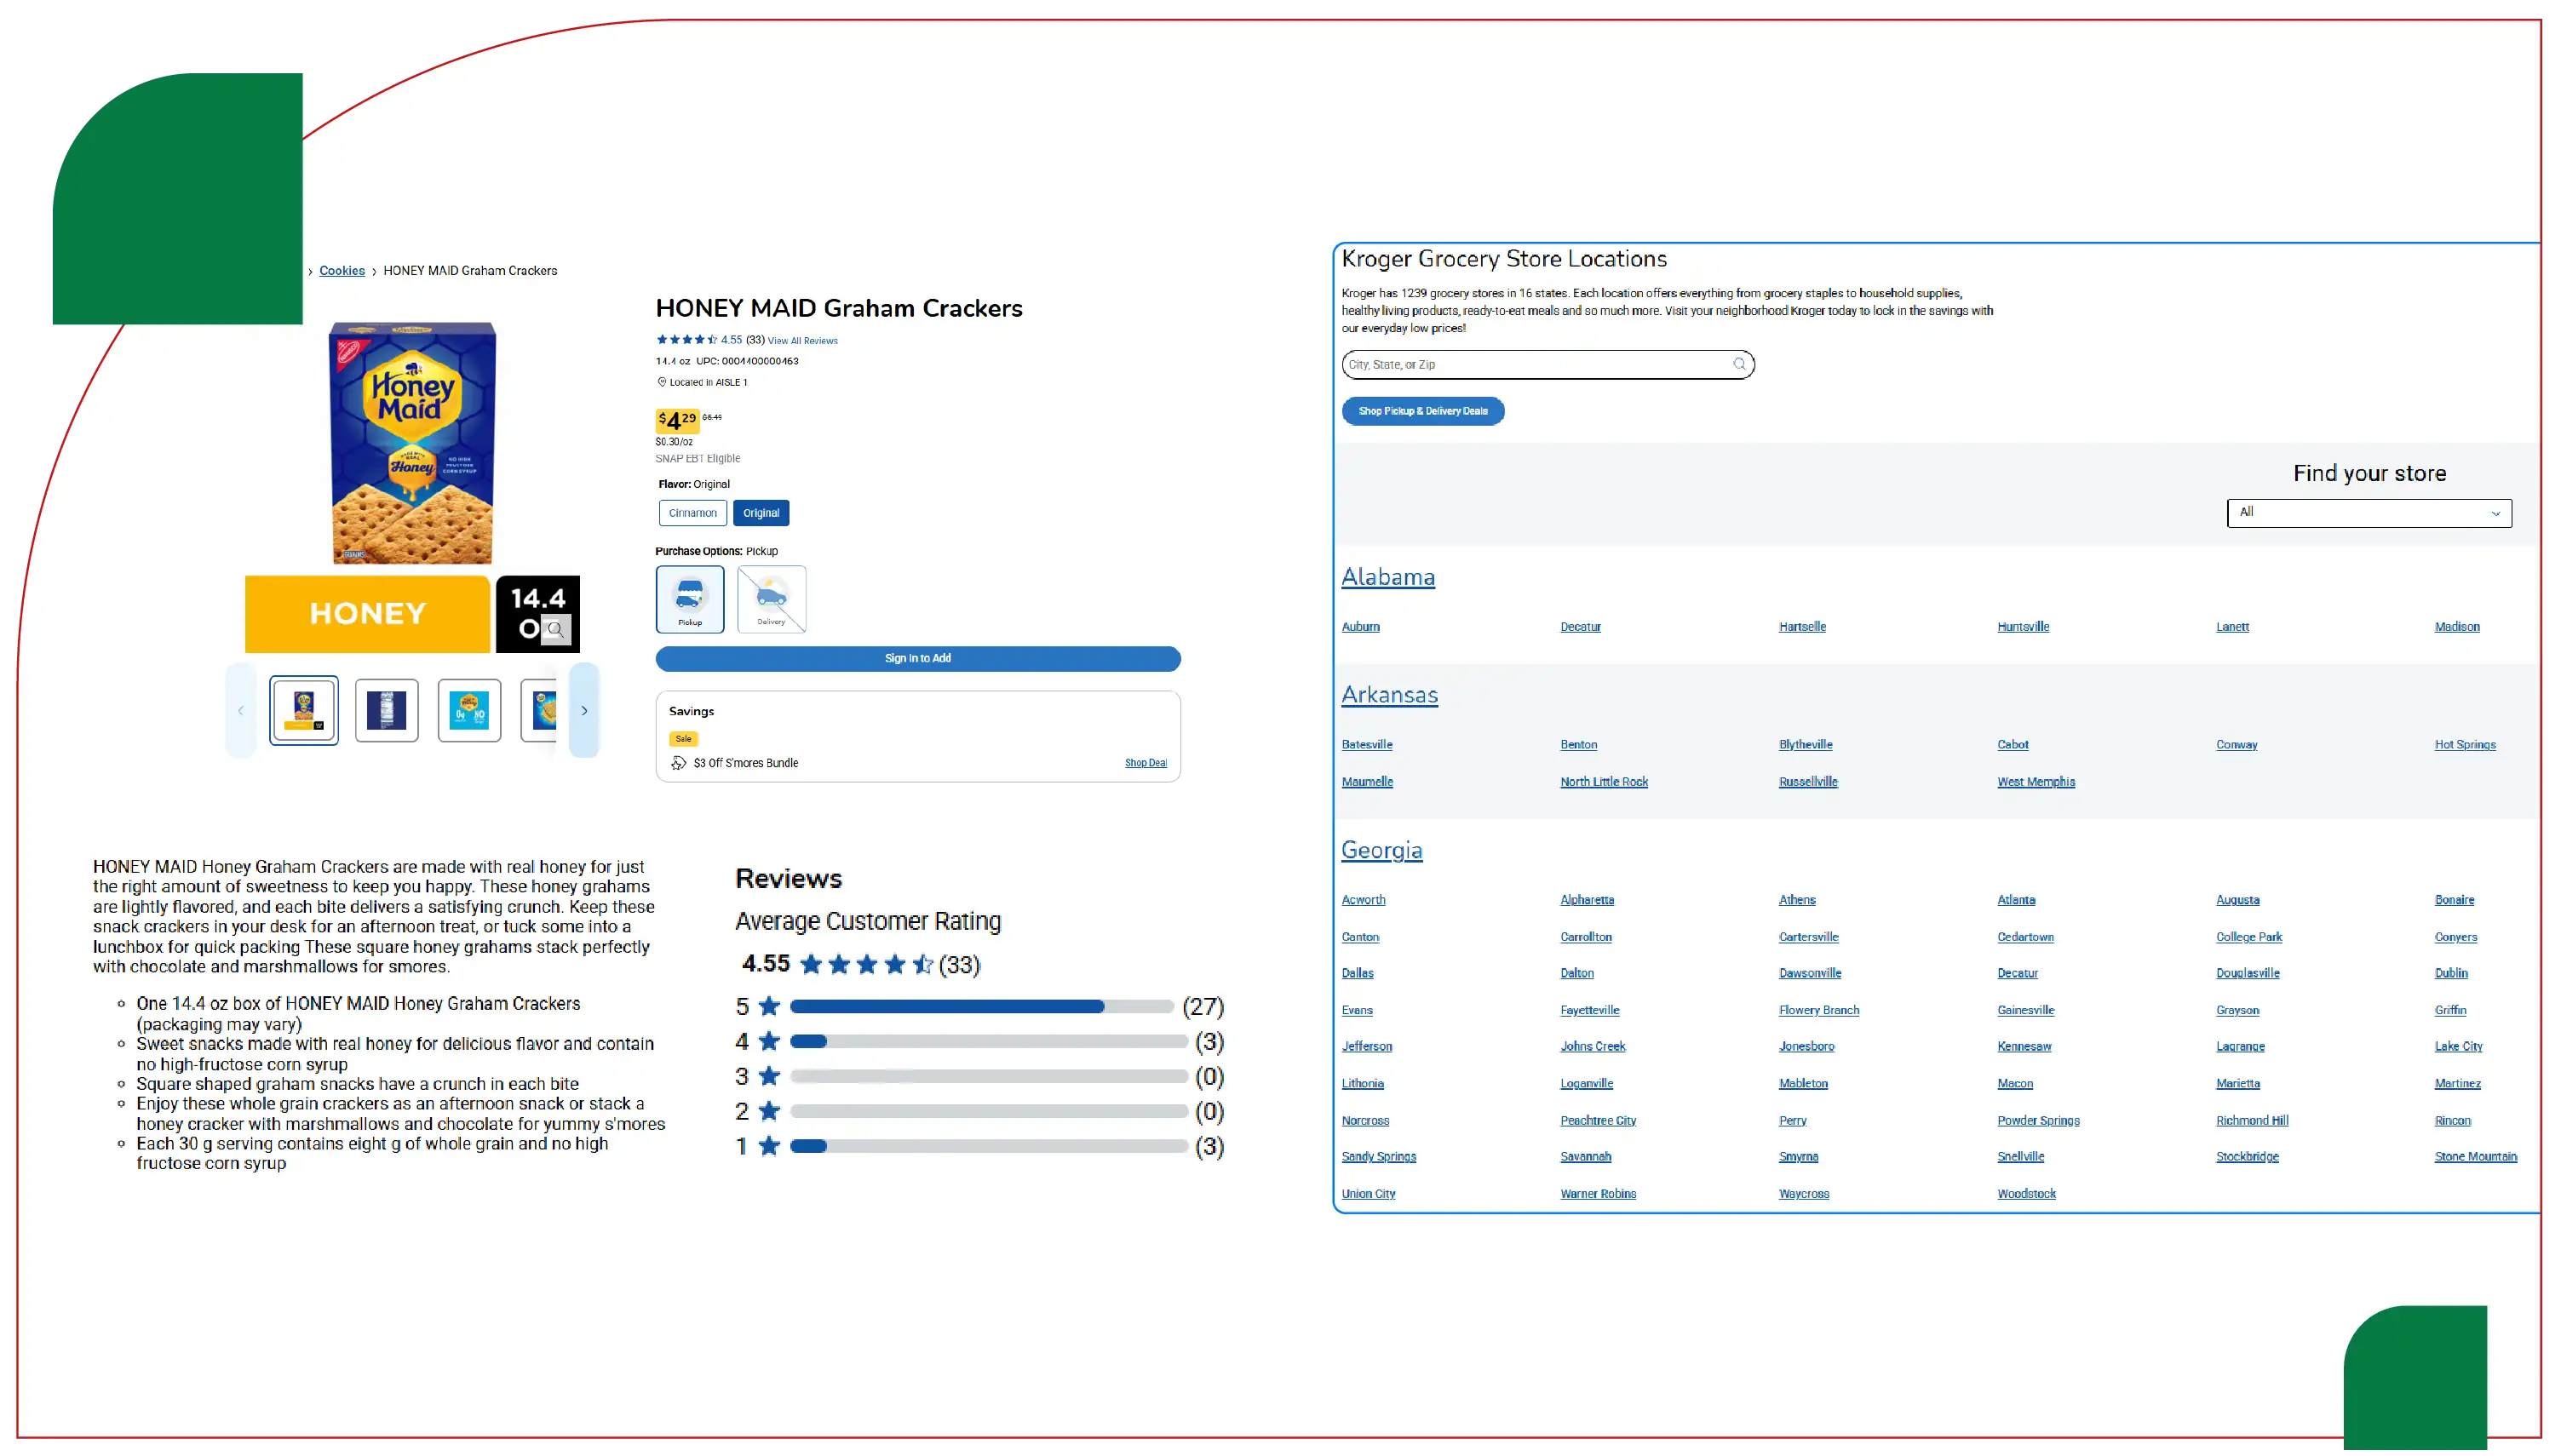Click the left carousel arrow to view previous thumbnails

pos(240,710)
